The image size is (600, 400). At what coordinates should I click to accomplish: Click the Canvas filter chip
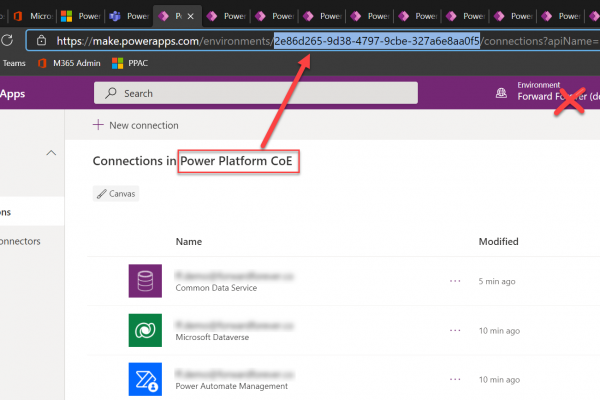(x=116, y=194)
